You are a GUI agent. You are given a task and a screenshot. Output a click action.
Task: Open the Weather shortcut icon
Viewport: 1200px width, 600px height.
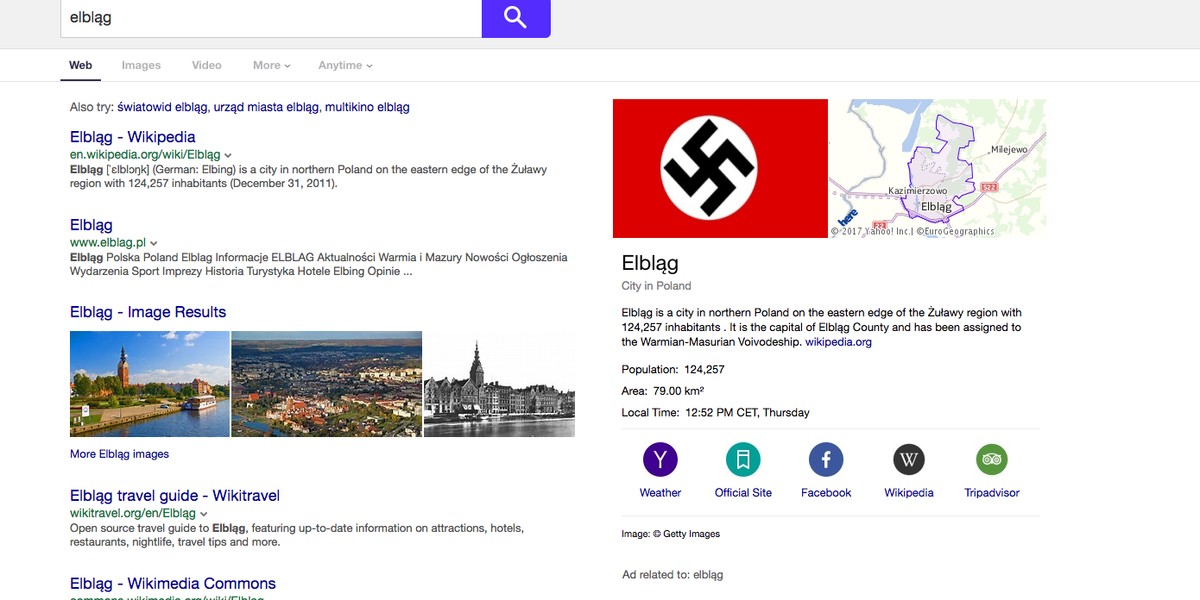click(x=660, y=460)
